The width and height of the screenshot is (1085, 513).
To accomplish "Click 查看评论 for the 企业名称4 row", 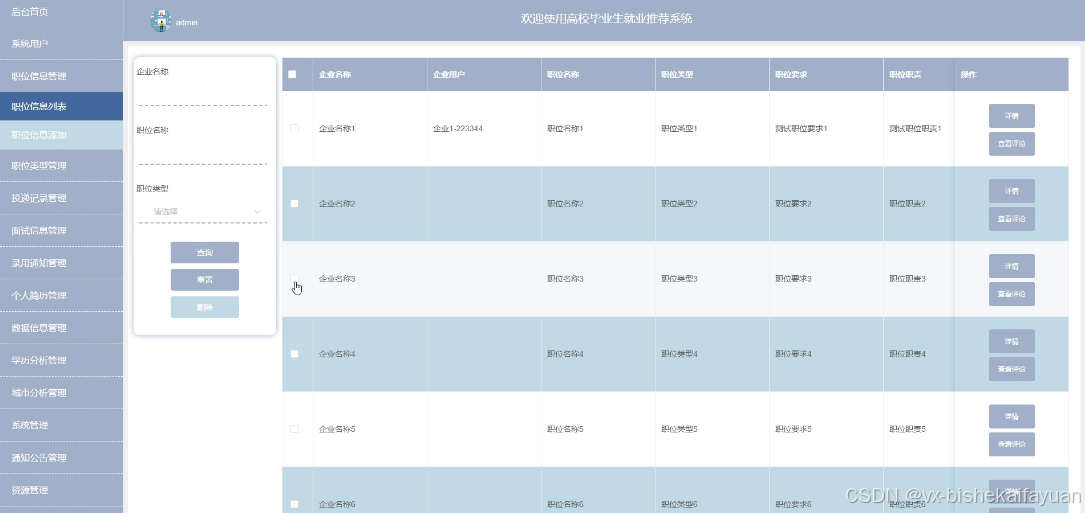I will click(x=1012, y=369).
